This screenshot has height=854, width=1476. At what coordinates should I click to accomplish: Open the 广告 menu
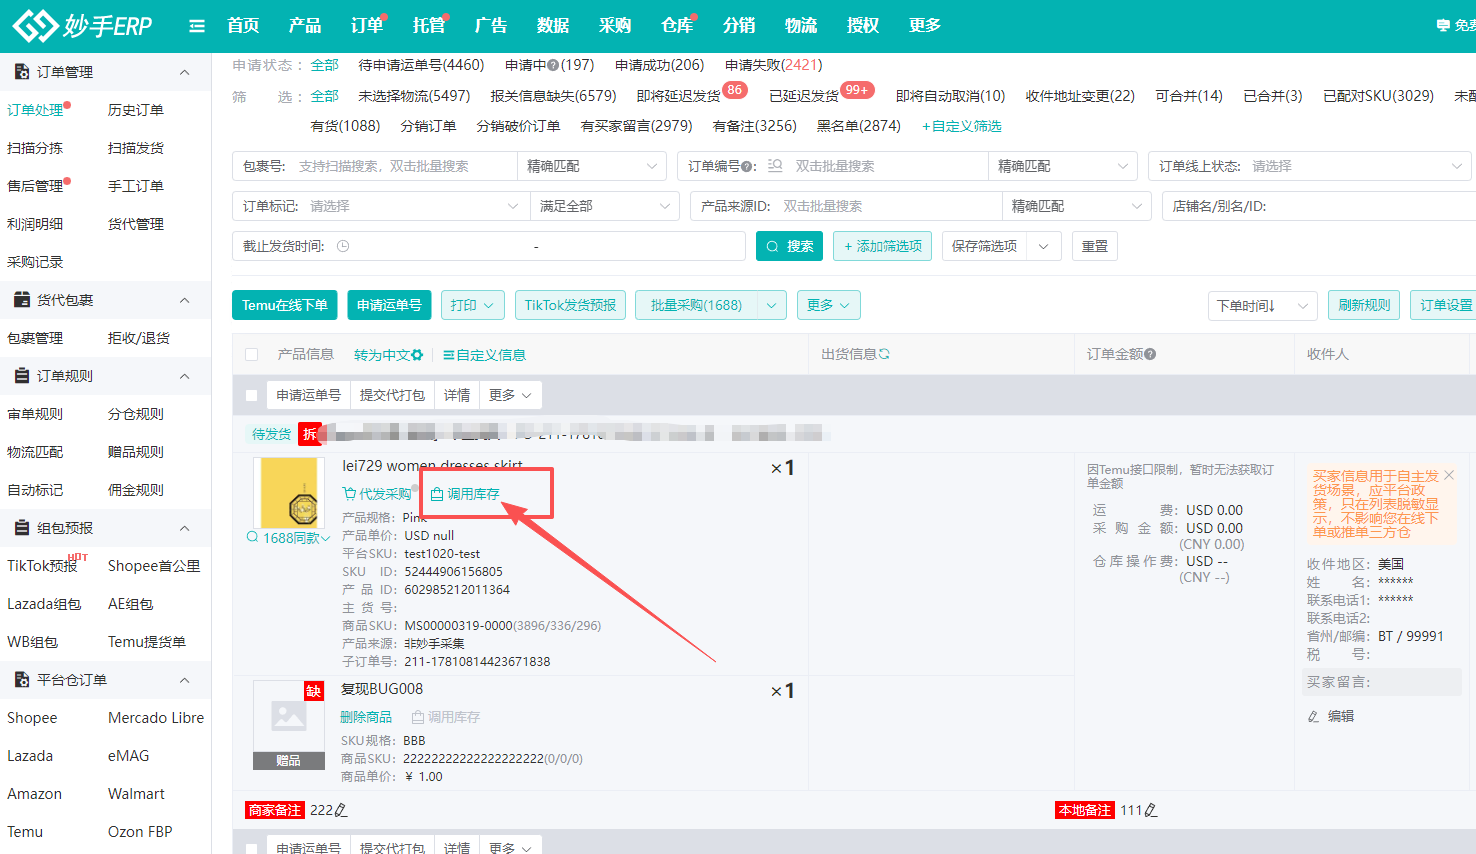click(491, 26)
